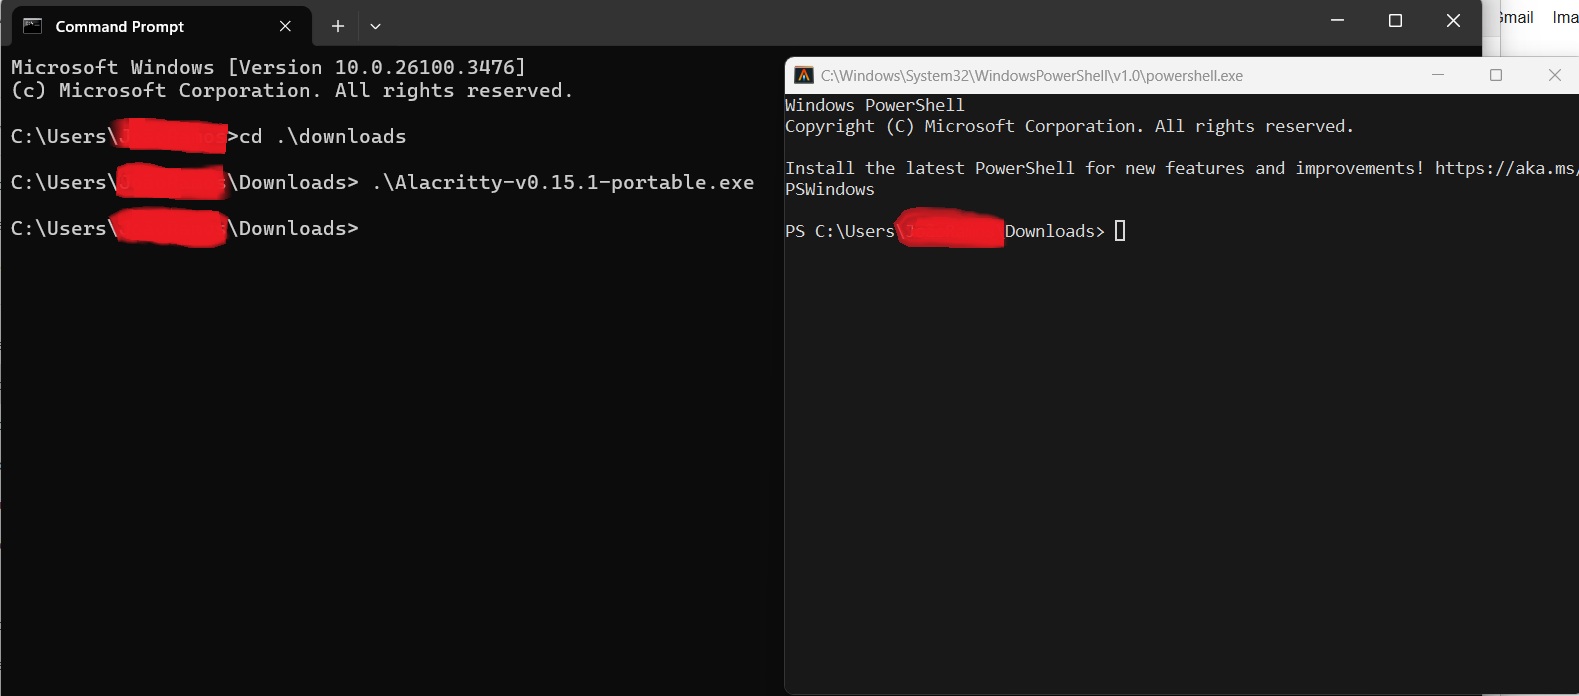Click the blinking cursor at the PowerShell prompt
Viewport: 1579px width, 696px height.
pyautogui.click(x=1120, y=230)
